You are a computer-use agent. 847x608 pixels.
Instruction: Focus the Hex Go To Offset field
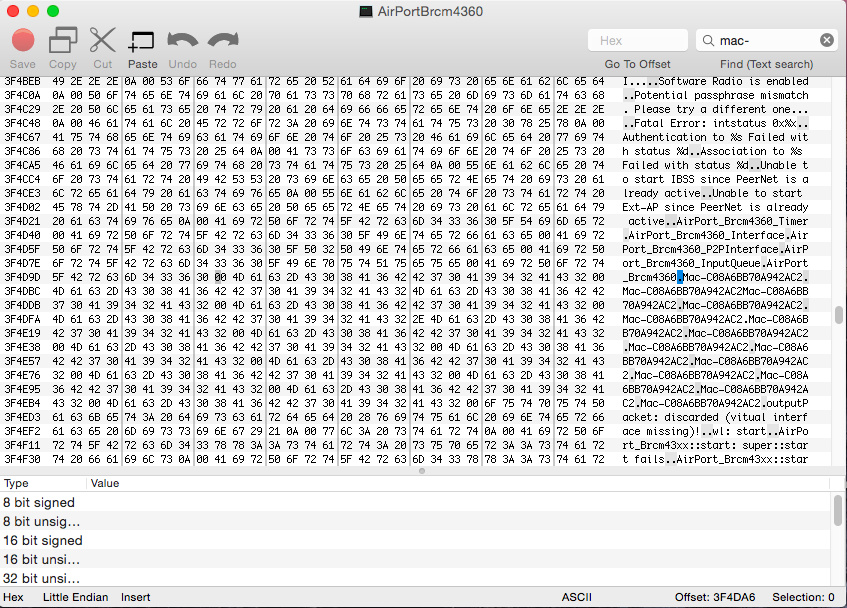pos(637,40)
